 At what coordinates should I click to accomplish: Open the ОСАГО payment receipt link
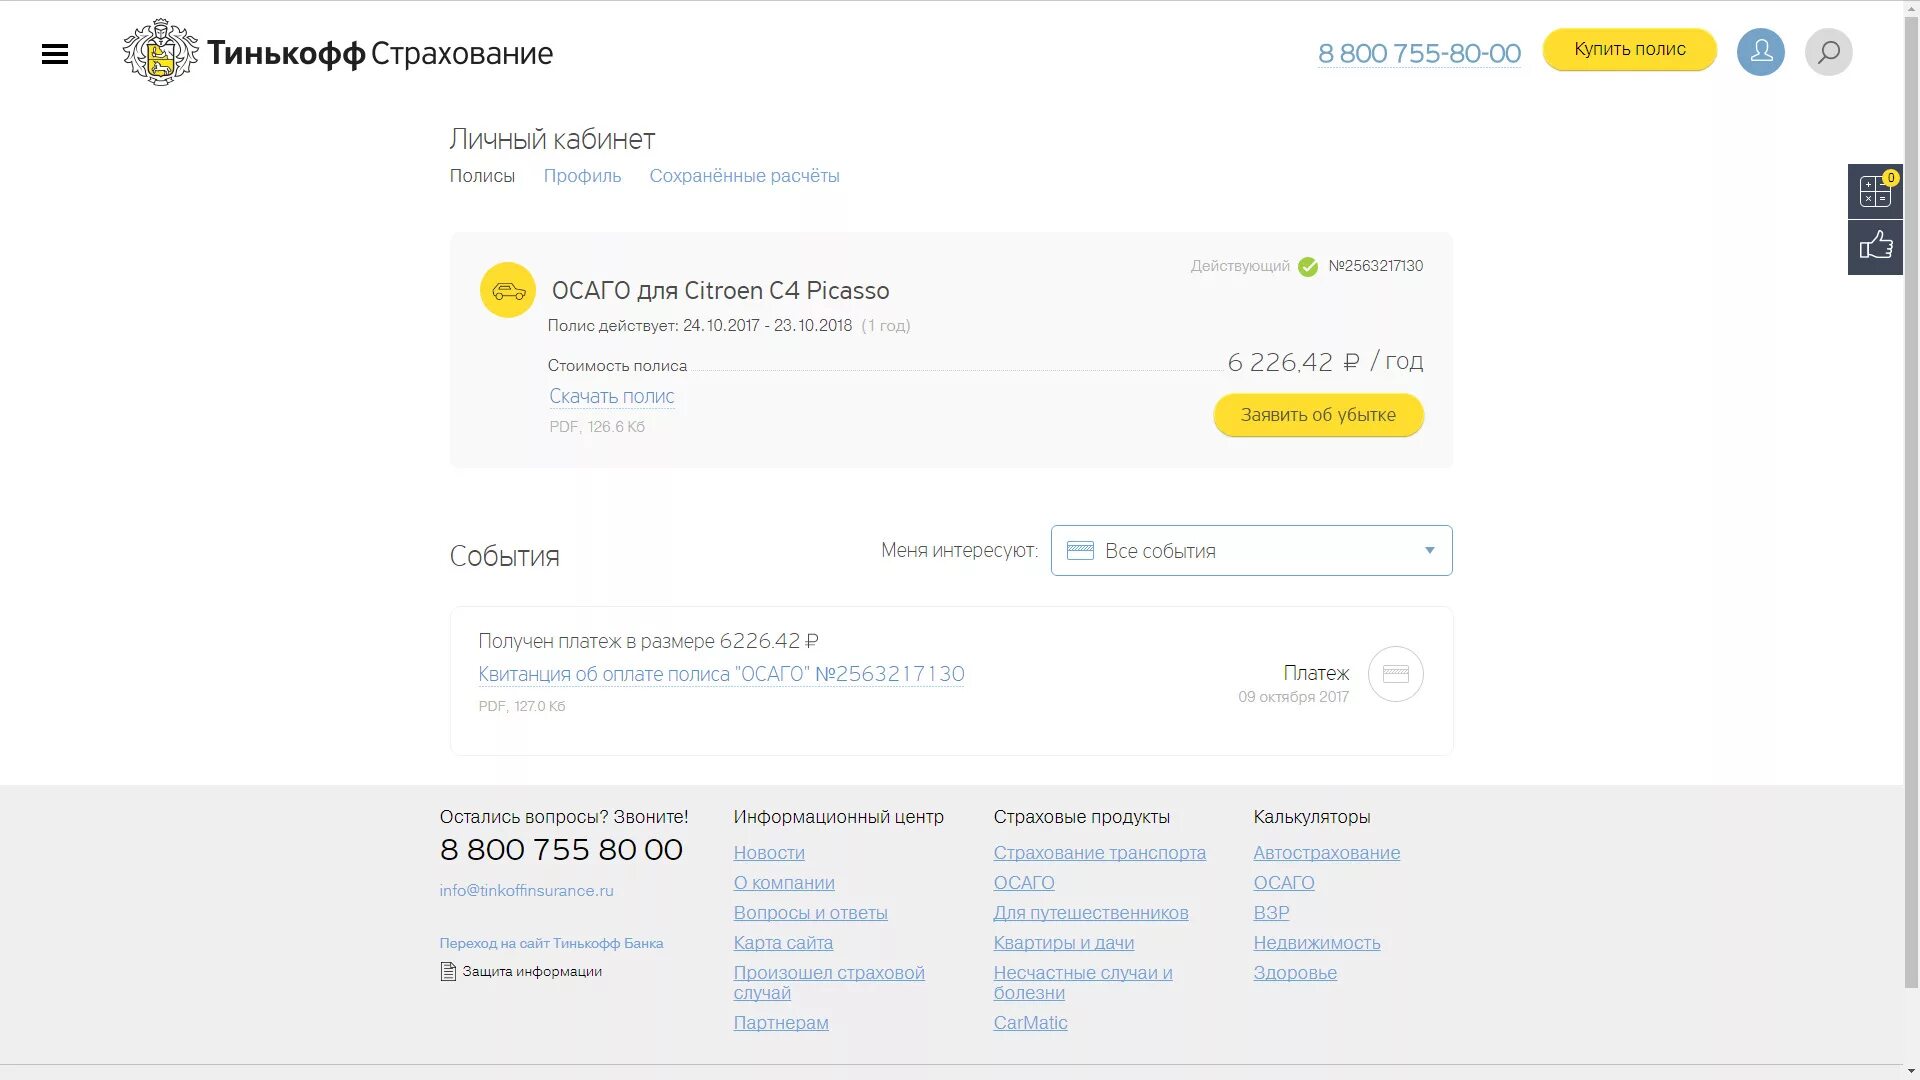pos(720,674)
